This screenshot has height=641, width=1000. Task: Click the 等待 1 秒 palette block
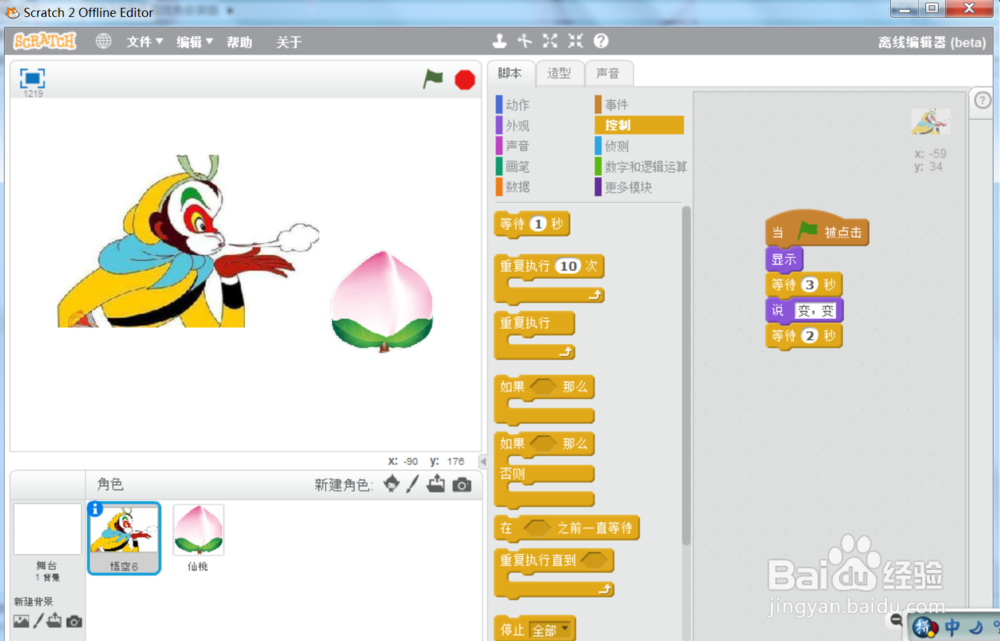click(532, 225)
